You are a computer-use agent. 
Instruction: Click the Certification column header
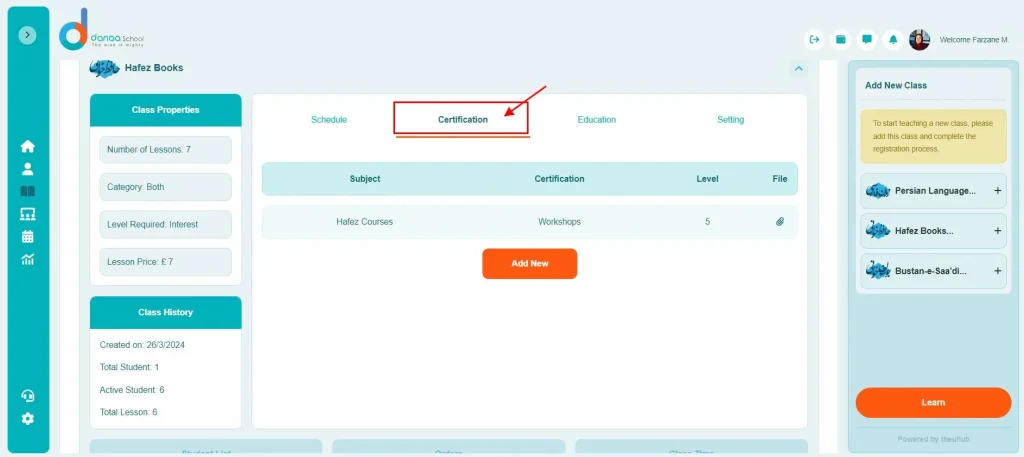[x=559, y=179]
